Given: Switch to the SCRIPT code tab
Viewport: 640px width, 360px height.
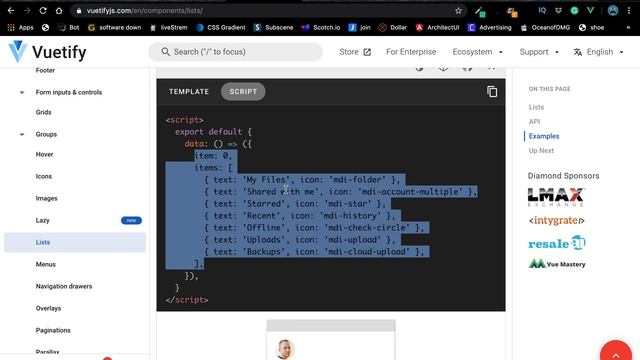Looking at the screenshot, I should pyautogui.click(x=243, y=91).
